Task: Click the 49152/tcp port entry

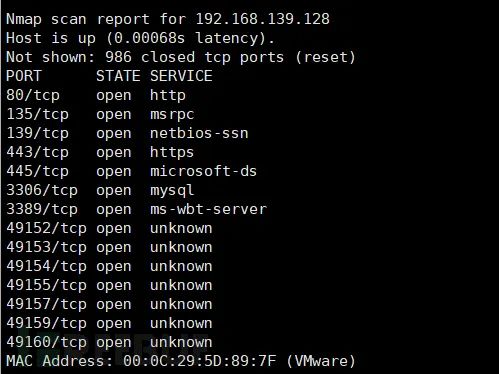Action: click(46, 228)
